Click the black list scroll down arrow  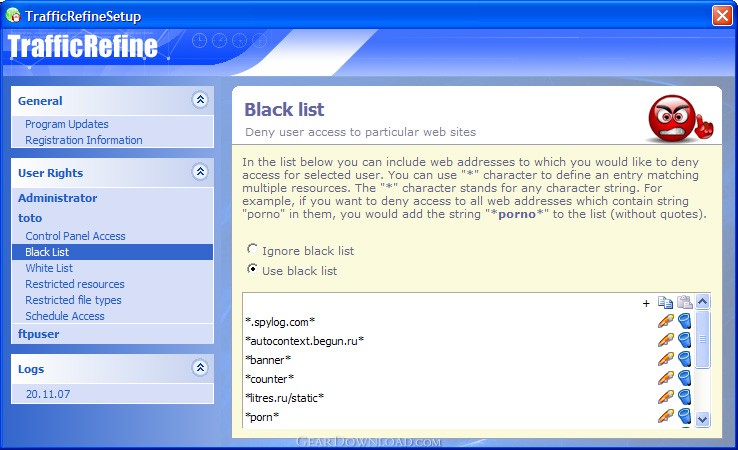click(x=702, y=419)
